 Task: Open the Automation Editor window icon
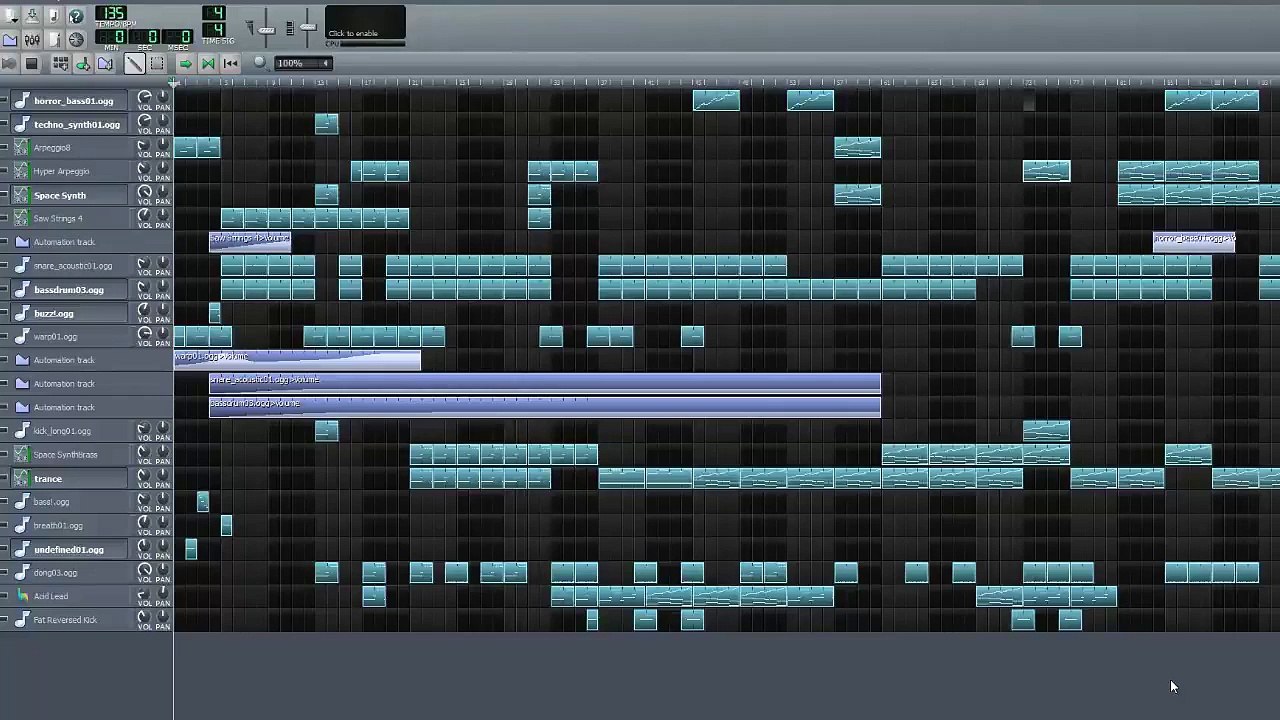click(10, 40)
